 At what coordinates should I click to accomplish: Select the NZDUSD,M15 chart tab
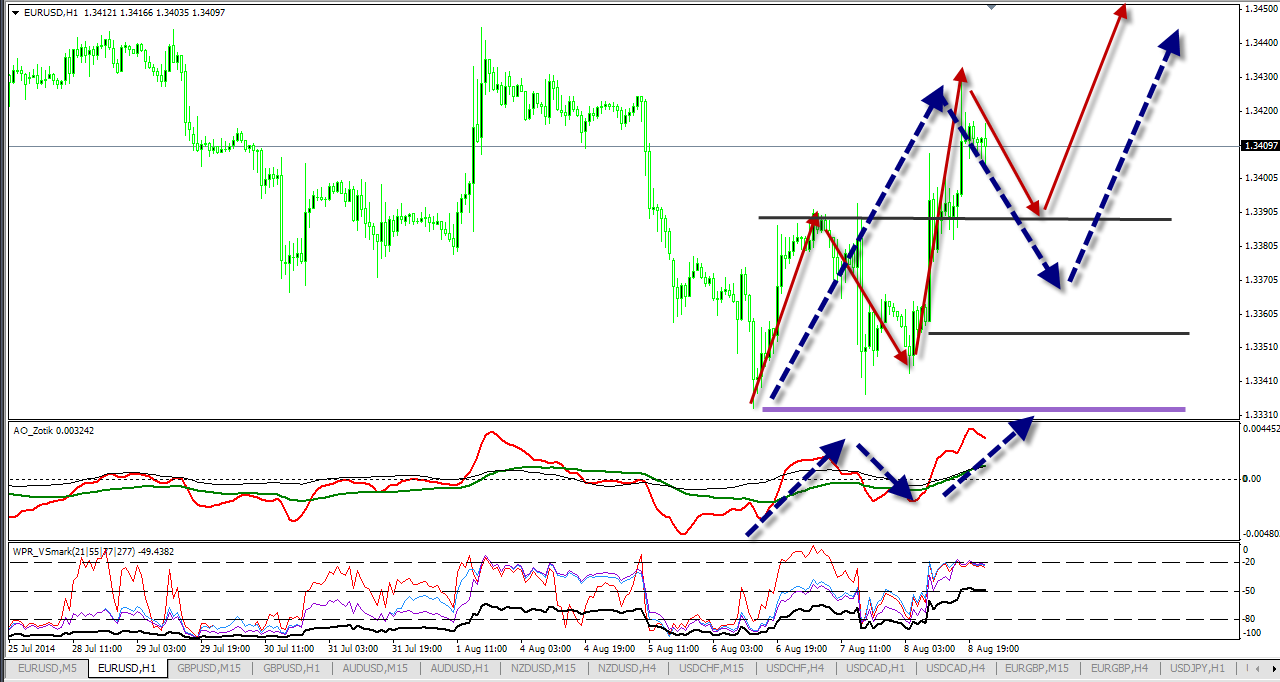[x=541, y=668]
